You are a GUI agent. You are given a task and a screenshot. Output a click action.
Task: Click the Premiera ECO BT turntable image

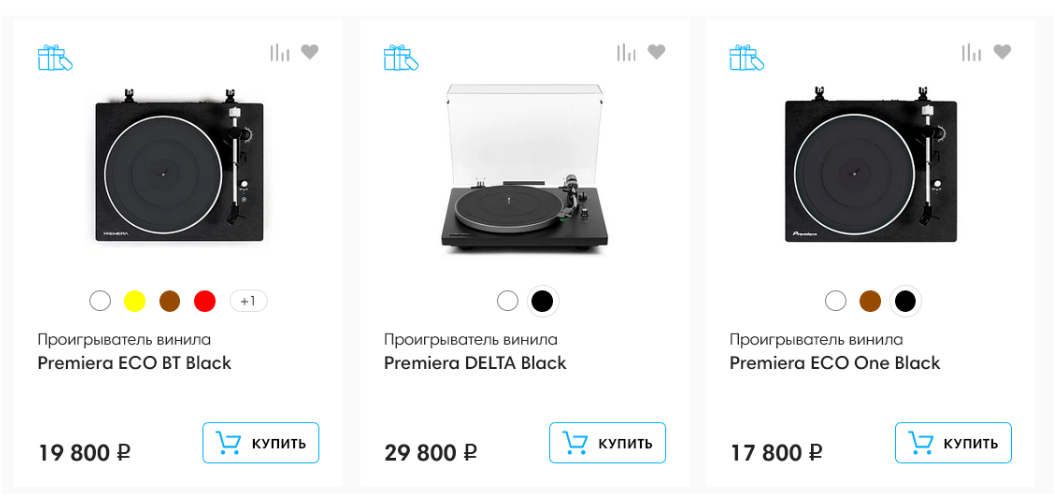(179, 170)
